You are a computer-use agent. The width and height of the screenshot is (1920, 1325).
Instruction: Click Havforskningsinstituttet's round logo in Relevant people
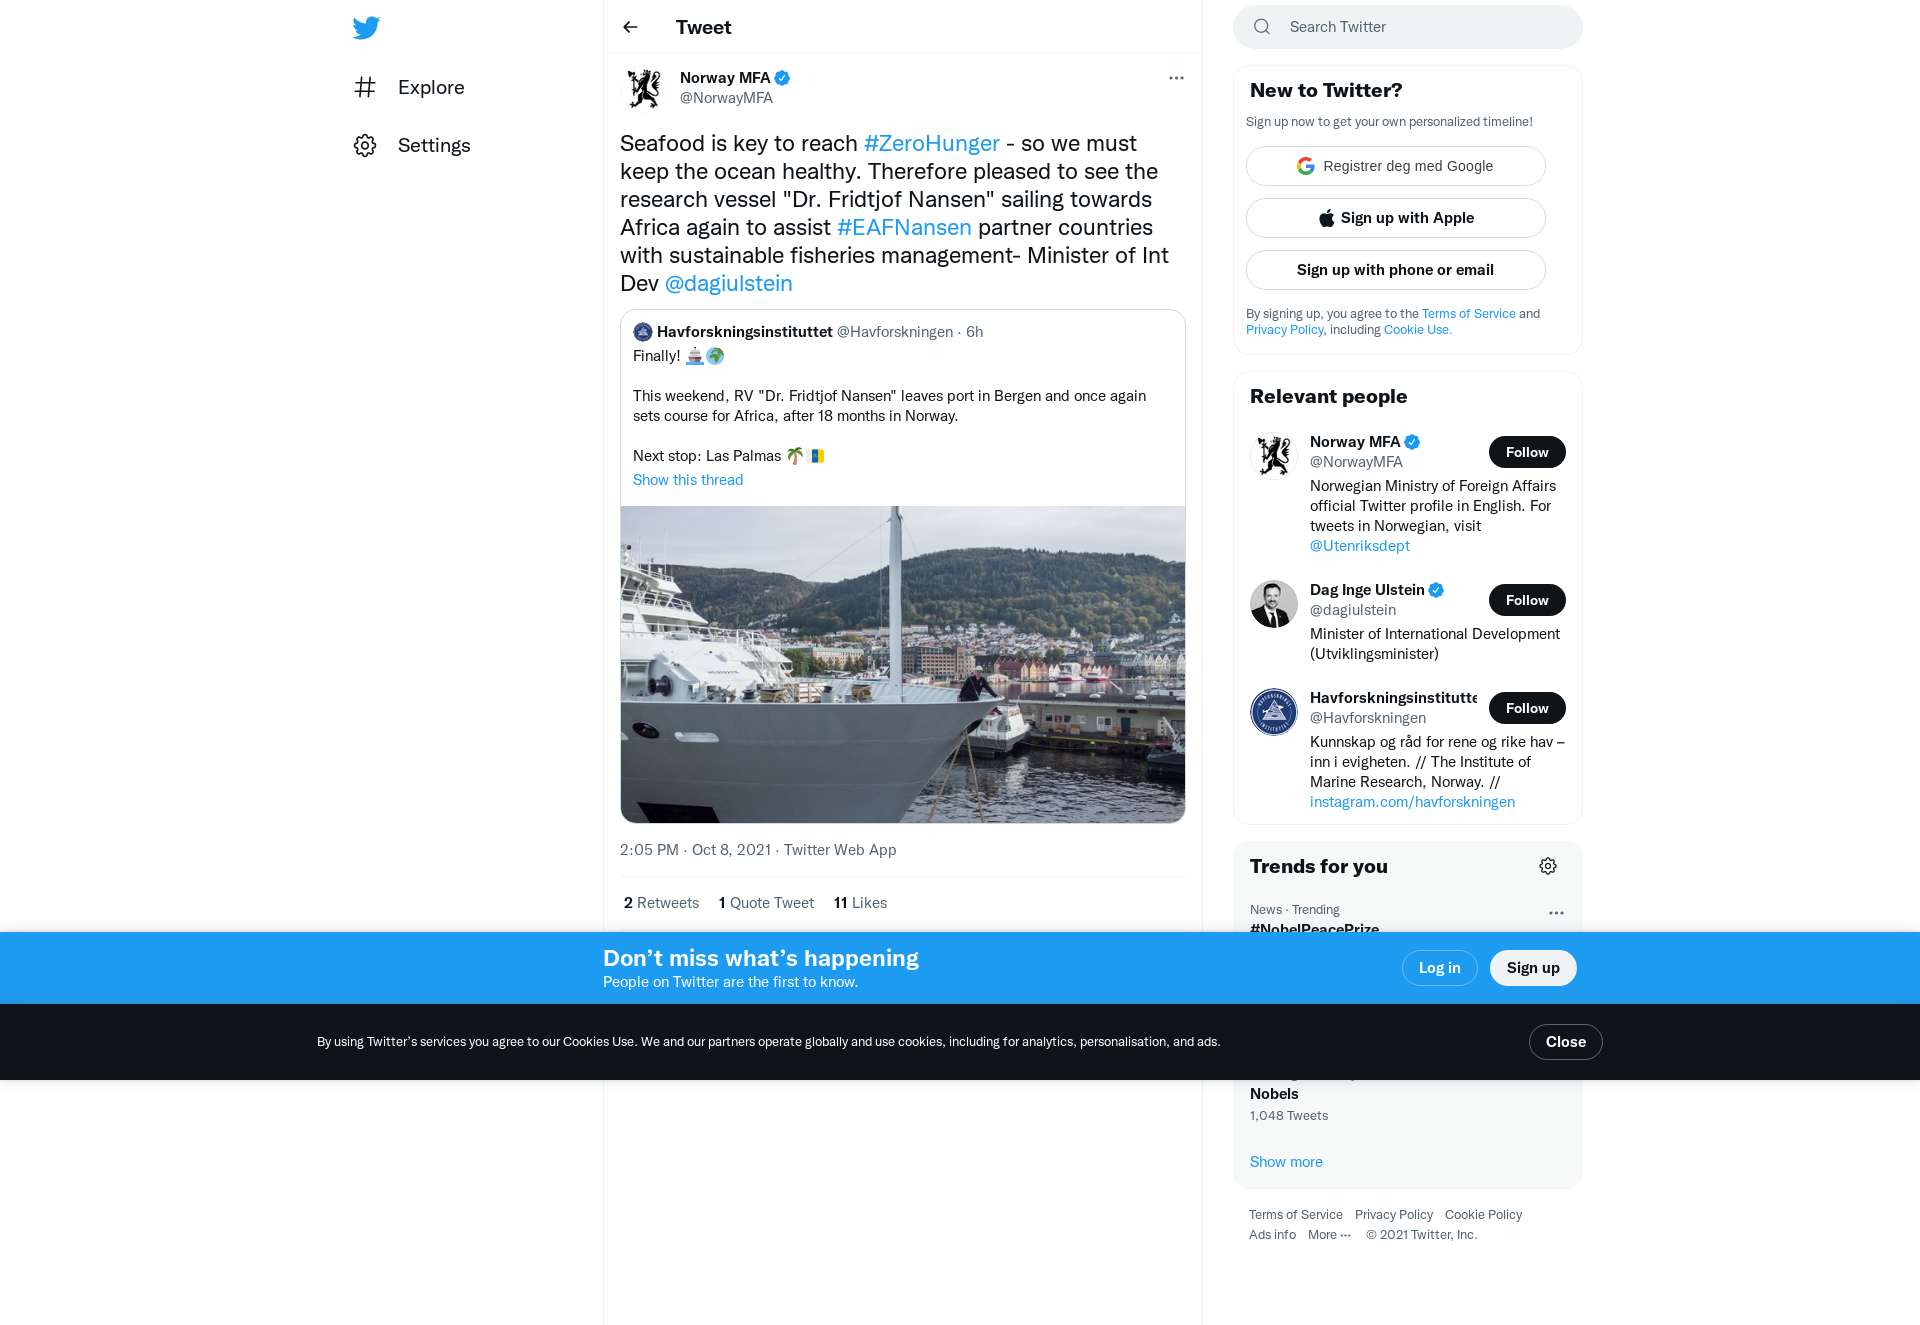pos(1274,712)
